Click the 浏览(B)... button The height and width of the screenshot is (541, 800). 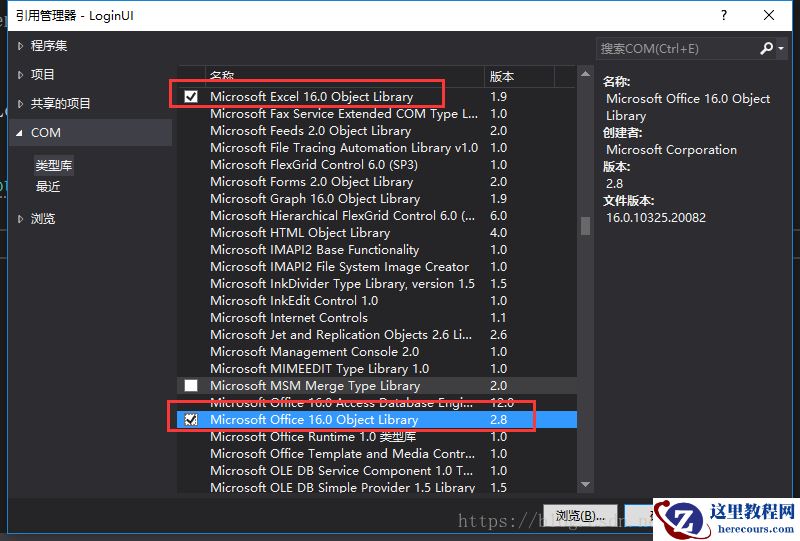pos(580,515)
